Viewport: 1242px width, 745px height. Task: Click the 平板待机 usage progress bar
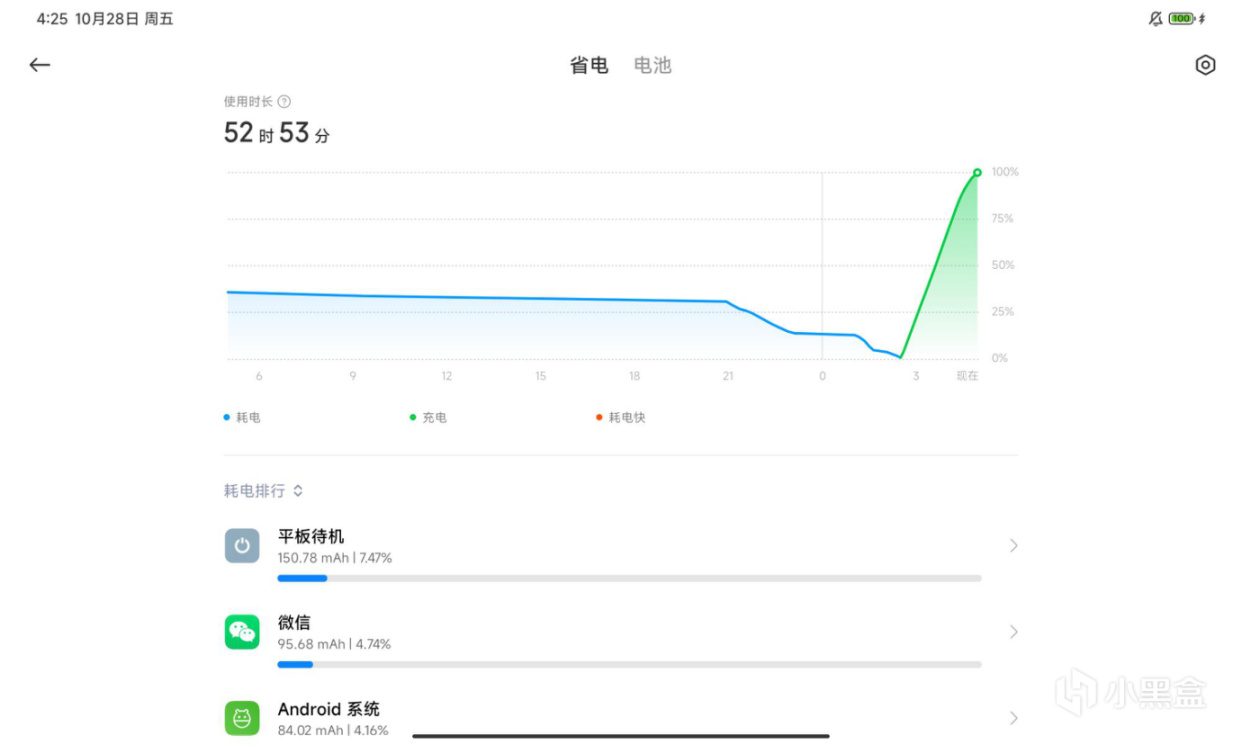[629, 578]
